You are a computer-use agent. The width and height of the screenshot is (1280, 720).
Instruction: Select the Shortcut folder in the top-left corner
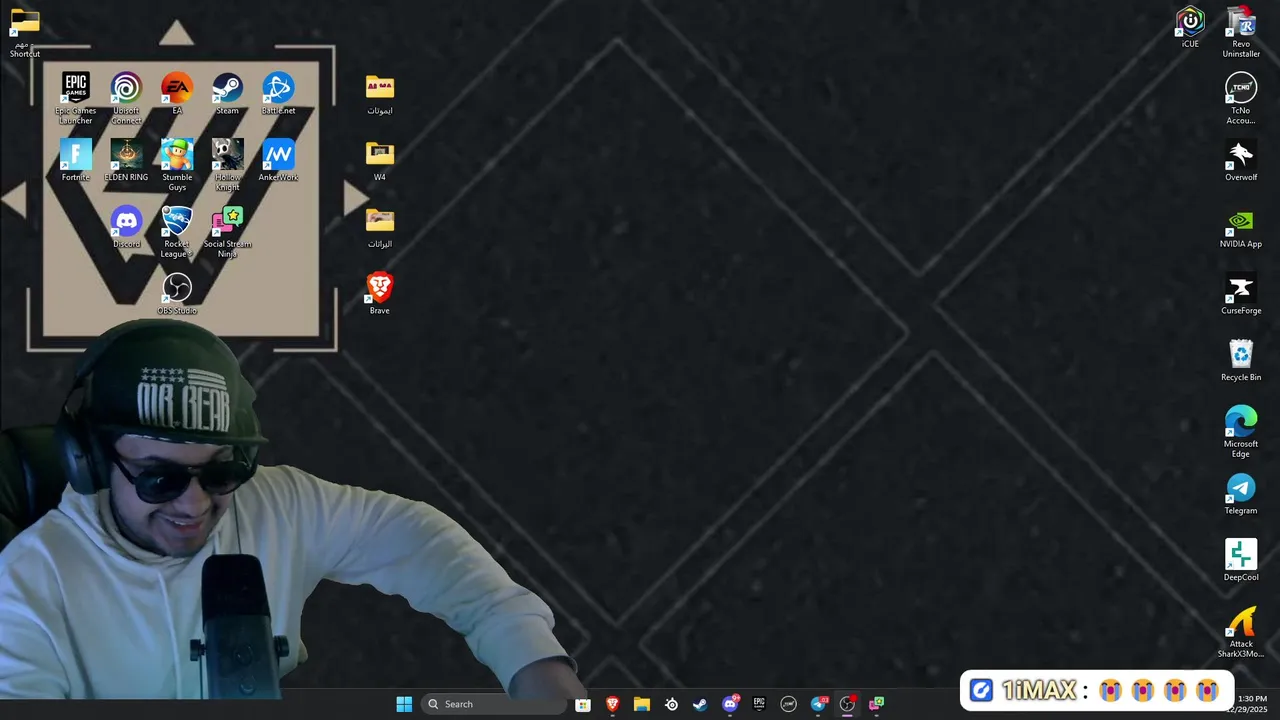point(25,32)
